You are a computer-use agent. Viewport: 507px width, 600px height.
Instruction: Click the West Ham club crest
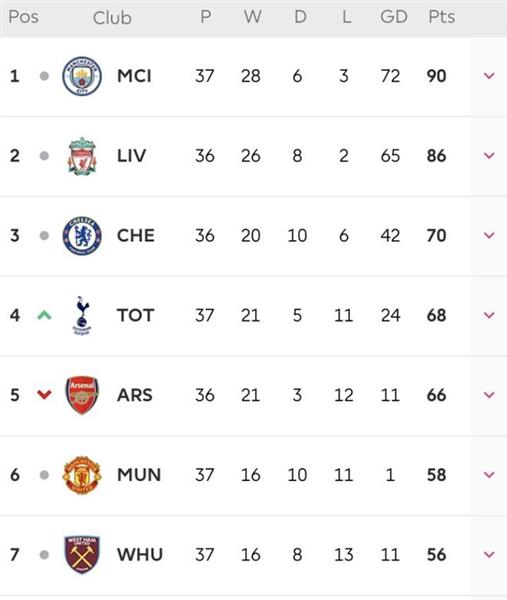coord(82,555)
